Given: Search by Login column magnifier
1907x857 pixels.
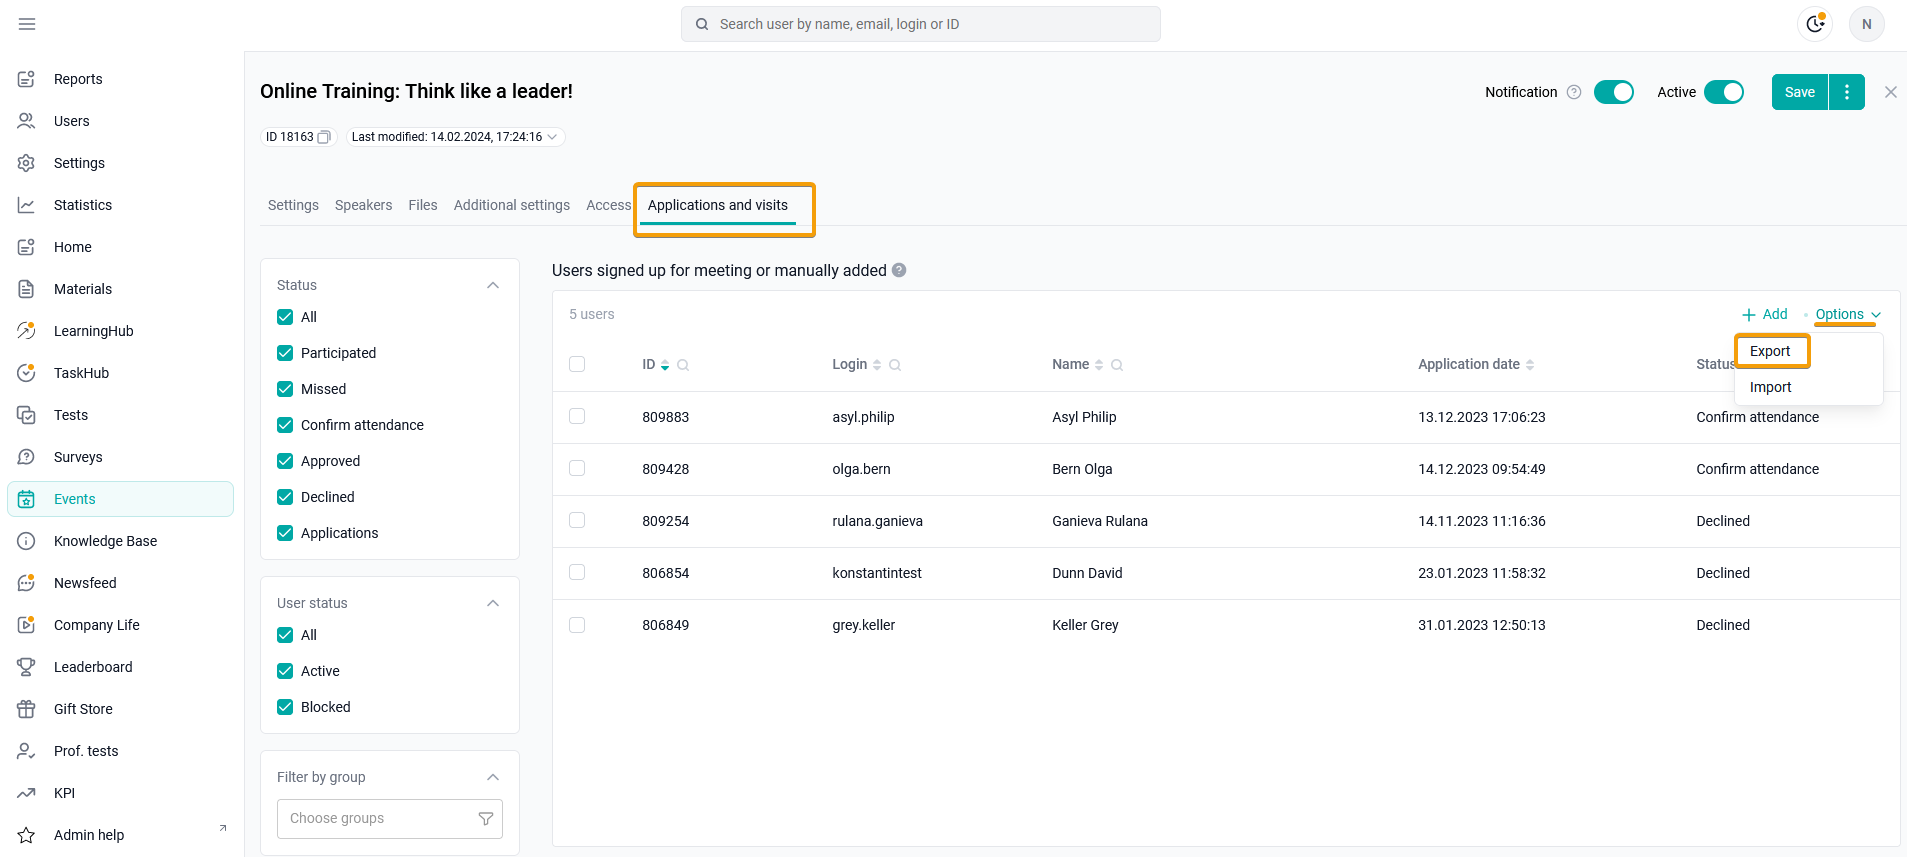Looking at the screenshot, I should [895, 365].
